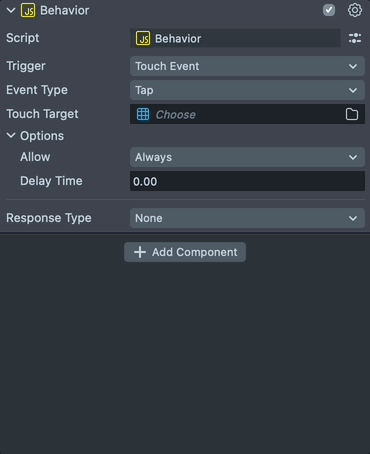Click the Behavior component title
The height and width of the screenshot is (454, 370).
click(x=65, y=10)
